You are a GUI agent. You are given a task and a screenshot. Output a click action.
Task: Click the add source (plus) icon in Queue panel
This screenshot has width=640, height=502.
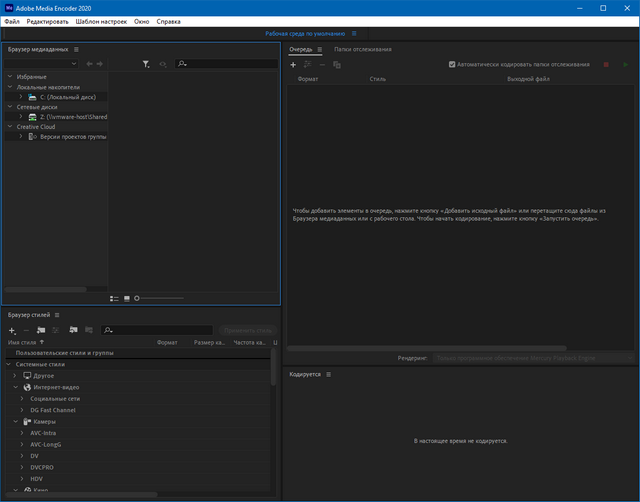click(293, 64)
